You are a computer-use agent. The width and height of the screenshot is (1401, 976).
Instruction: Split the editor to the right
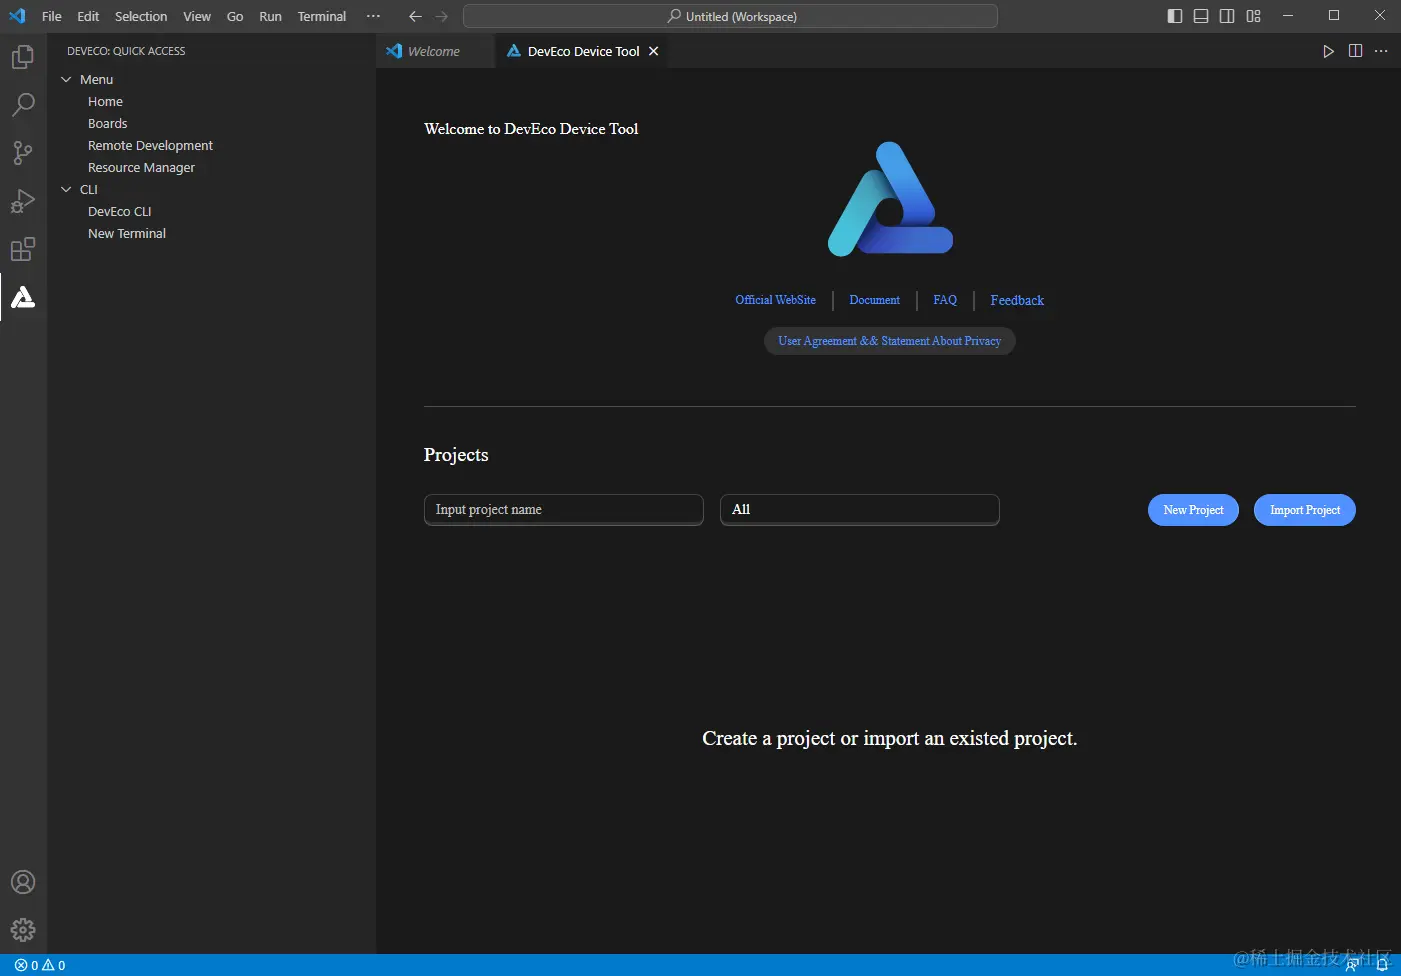tap(1355, 51)
